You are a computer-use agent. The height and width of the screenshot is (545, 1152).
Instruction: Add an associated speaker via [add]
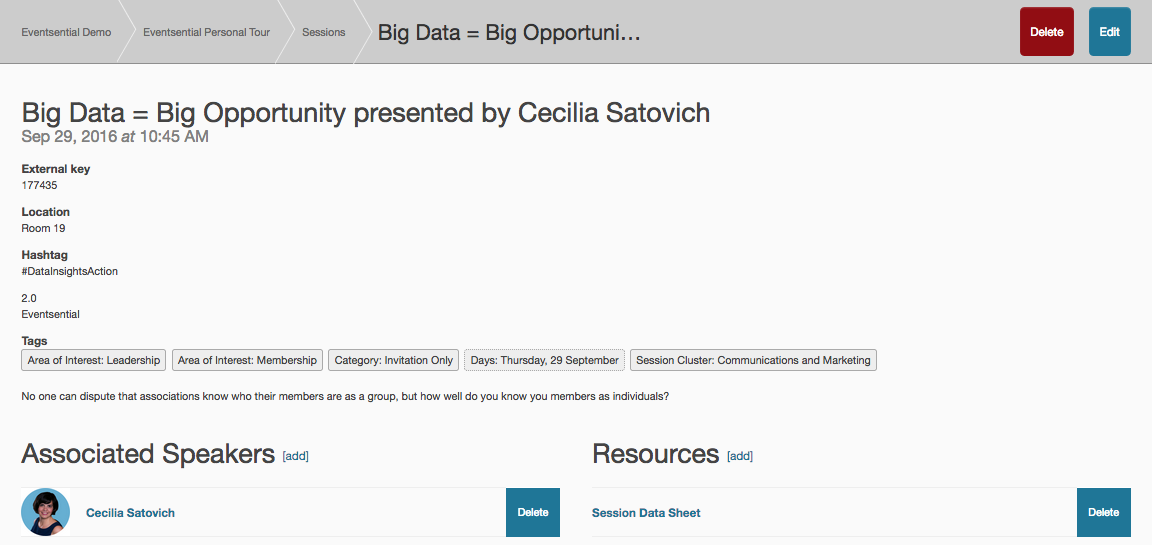click(295, 456)
